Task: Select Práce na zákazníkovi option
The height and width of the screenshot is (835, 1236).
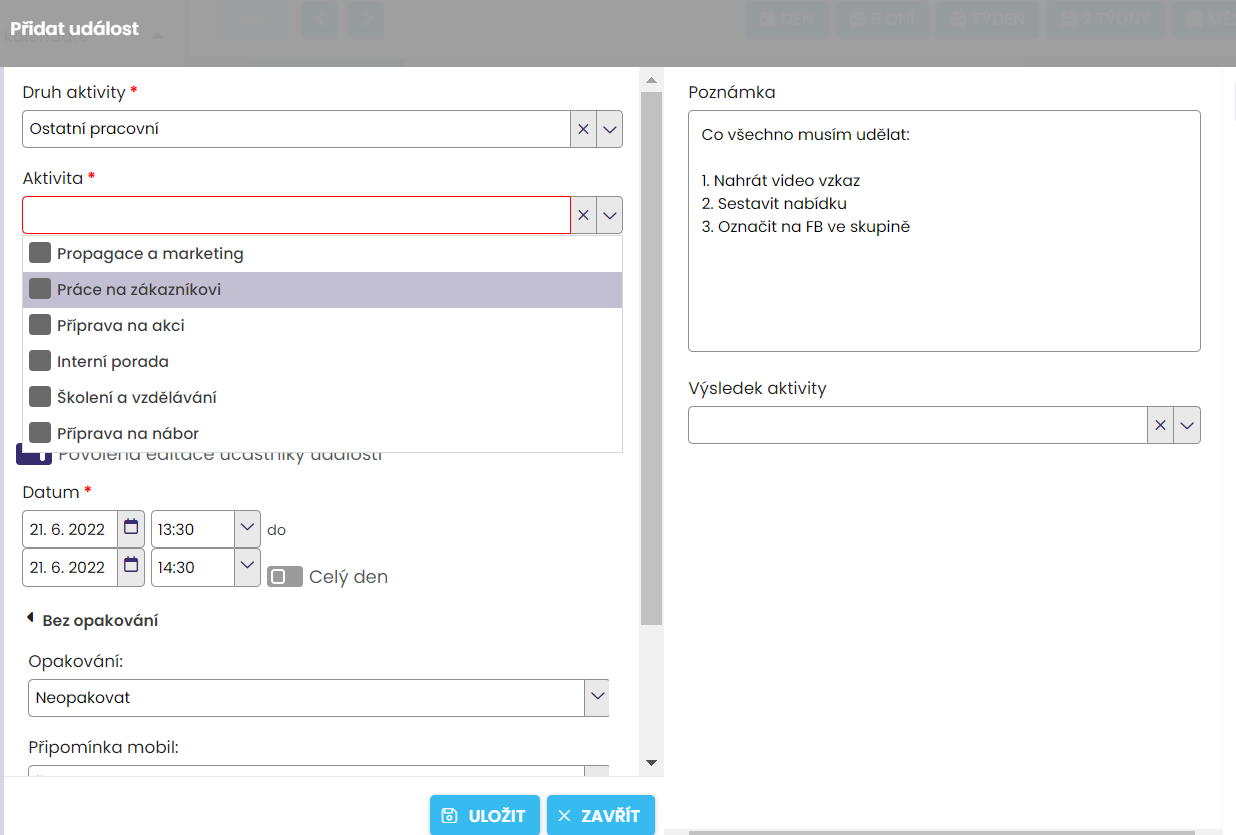Action: click(x=139, y=290)
